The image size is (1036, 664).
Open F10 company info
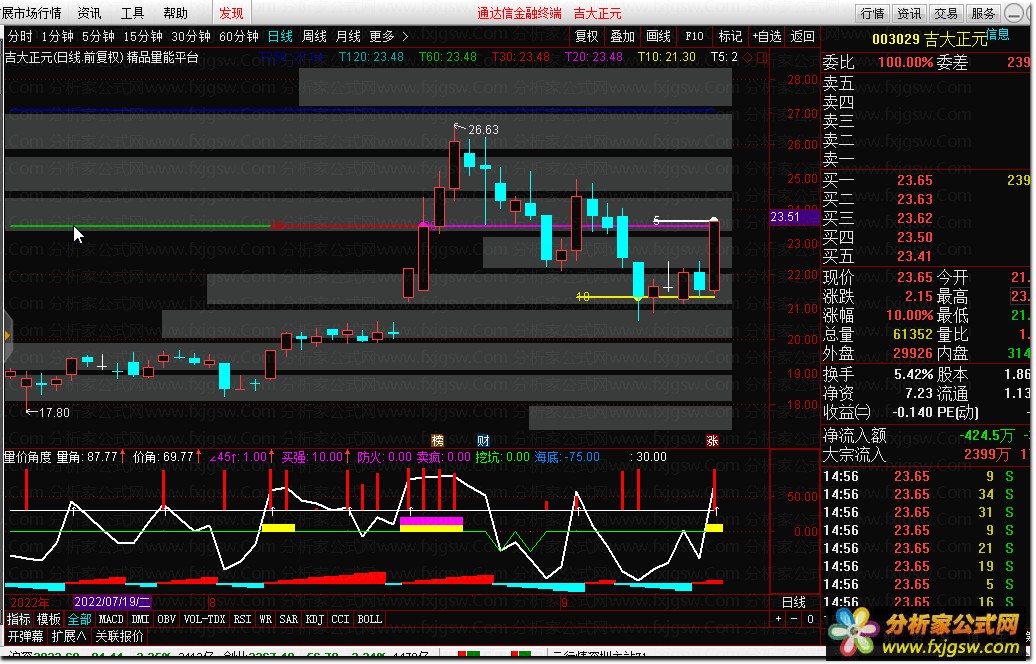694,36
